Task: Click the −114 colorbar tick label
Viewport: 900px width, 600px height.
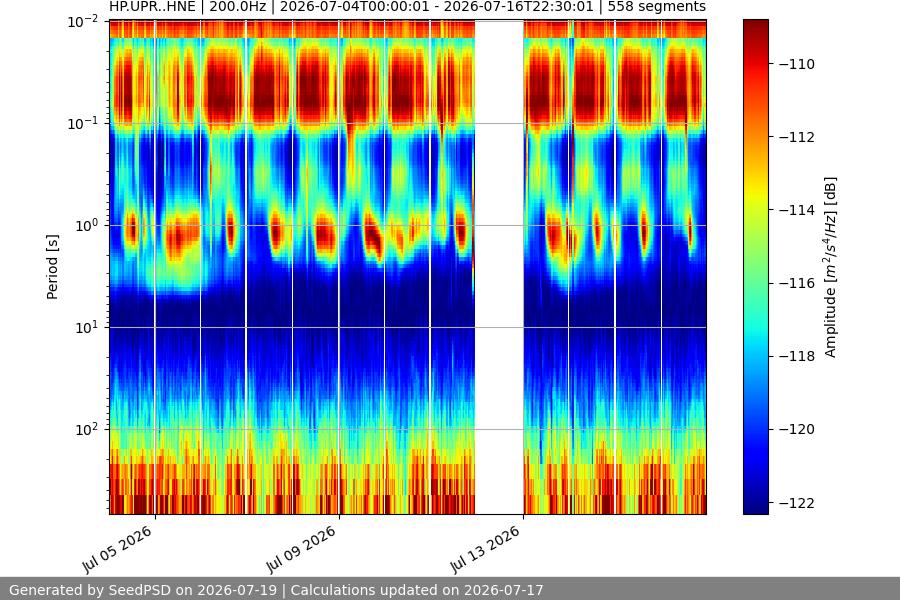Action: tap(797, 210)
